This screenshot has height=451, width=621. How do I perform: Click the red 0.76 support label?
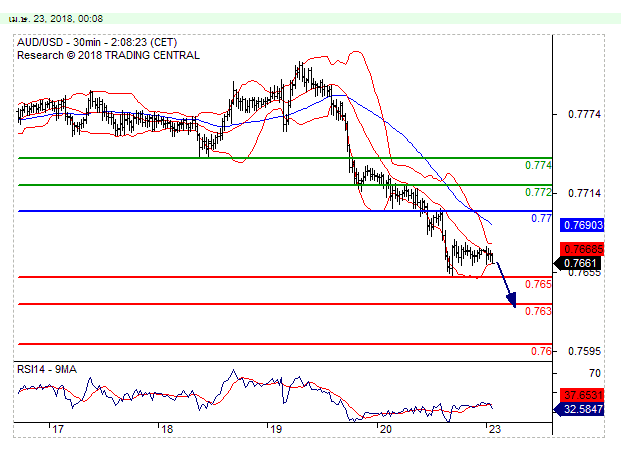pyautogui.click(x=541, y=351)
